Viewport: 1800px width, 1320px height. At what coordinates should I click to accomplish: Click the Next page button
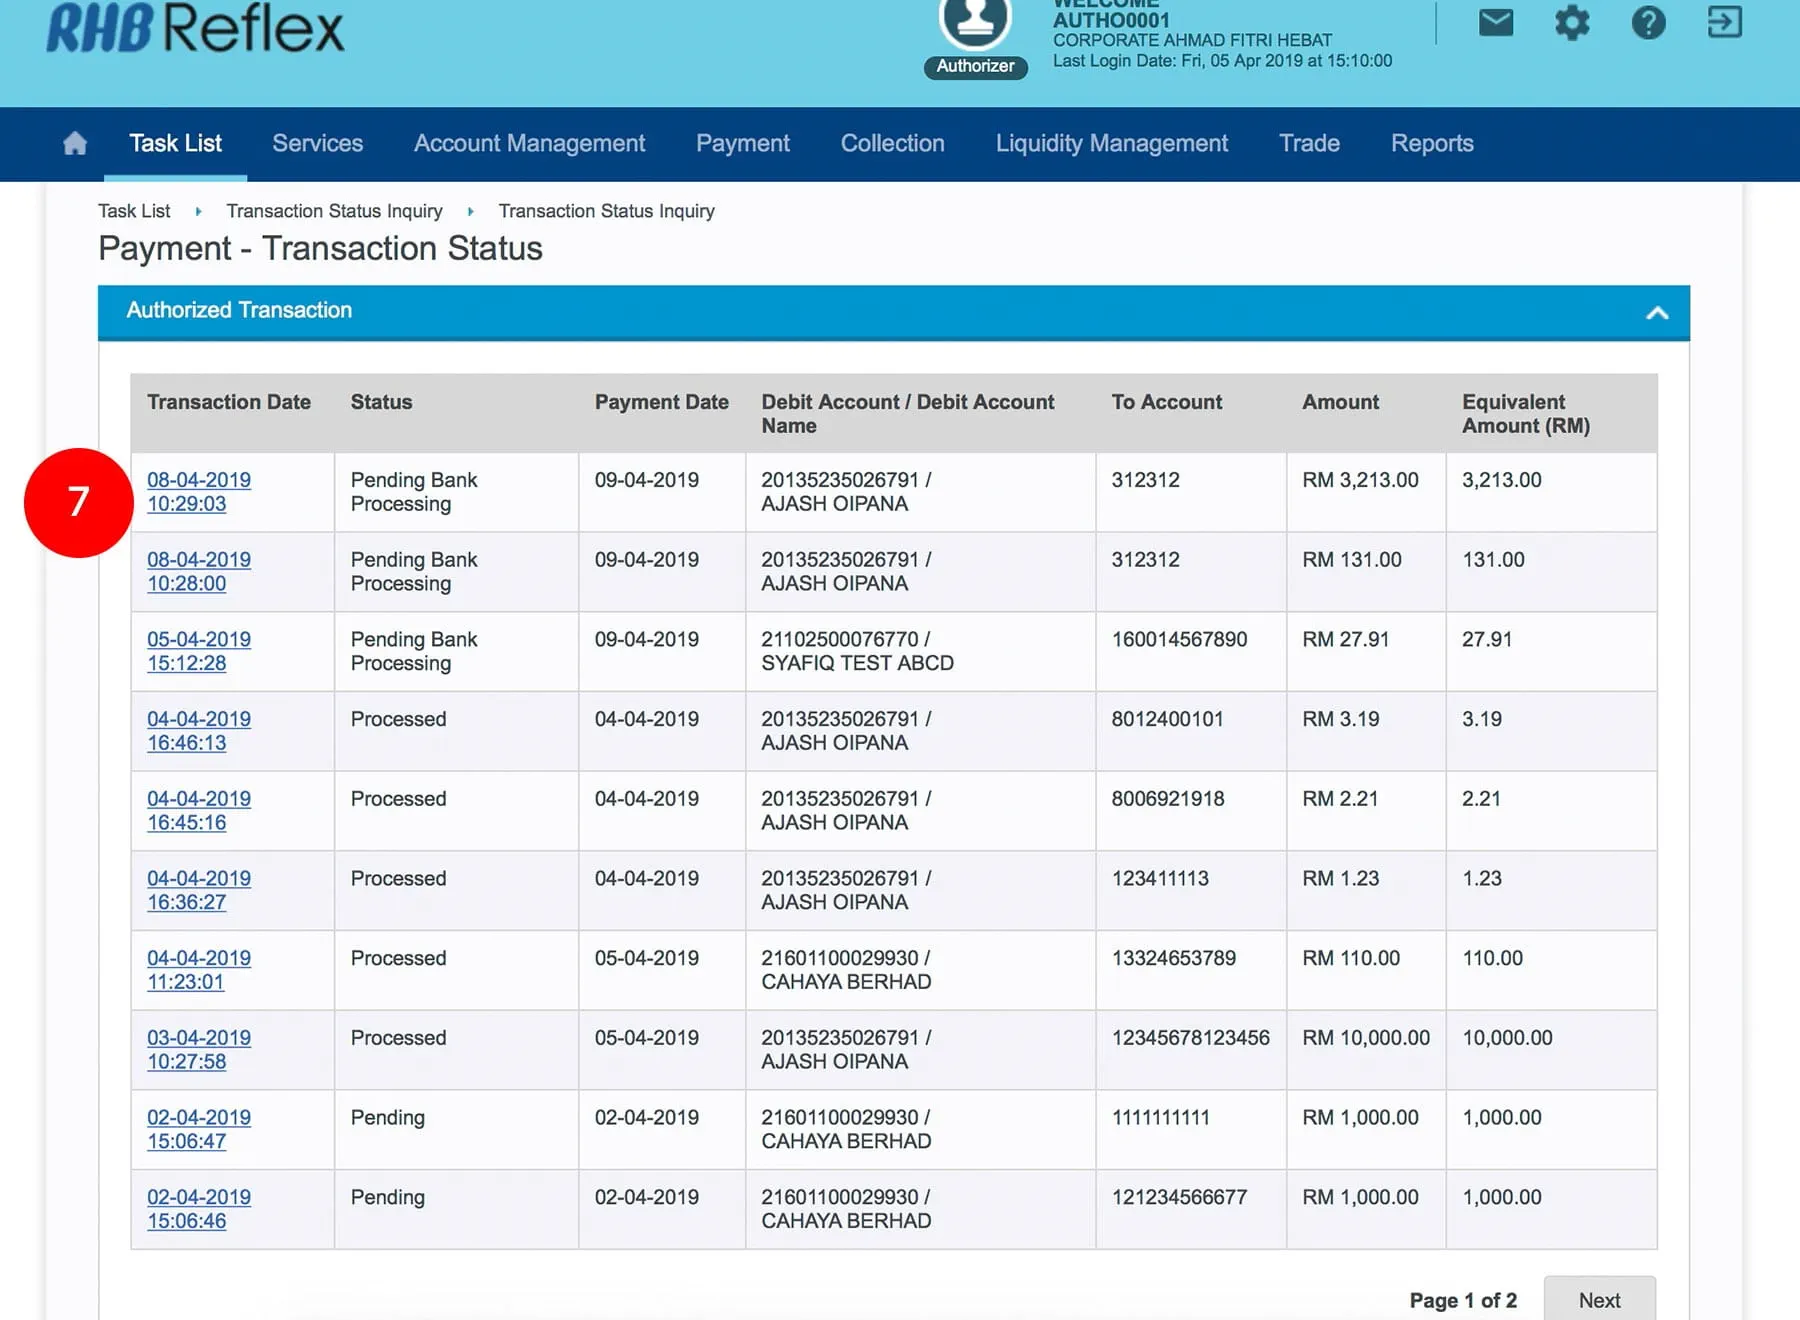(x=1598, y=1300)
